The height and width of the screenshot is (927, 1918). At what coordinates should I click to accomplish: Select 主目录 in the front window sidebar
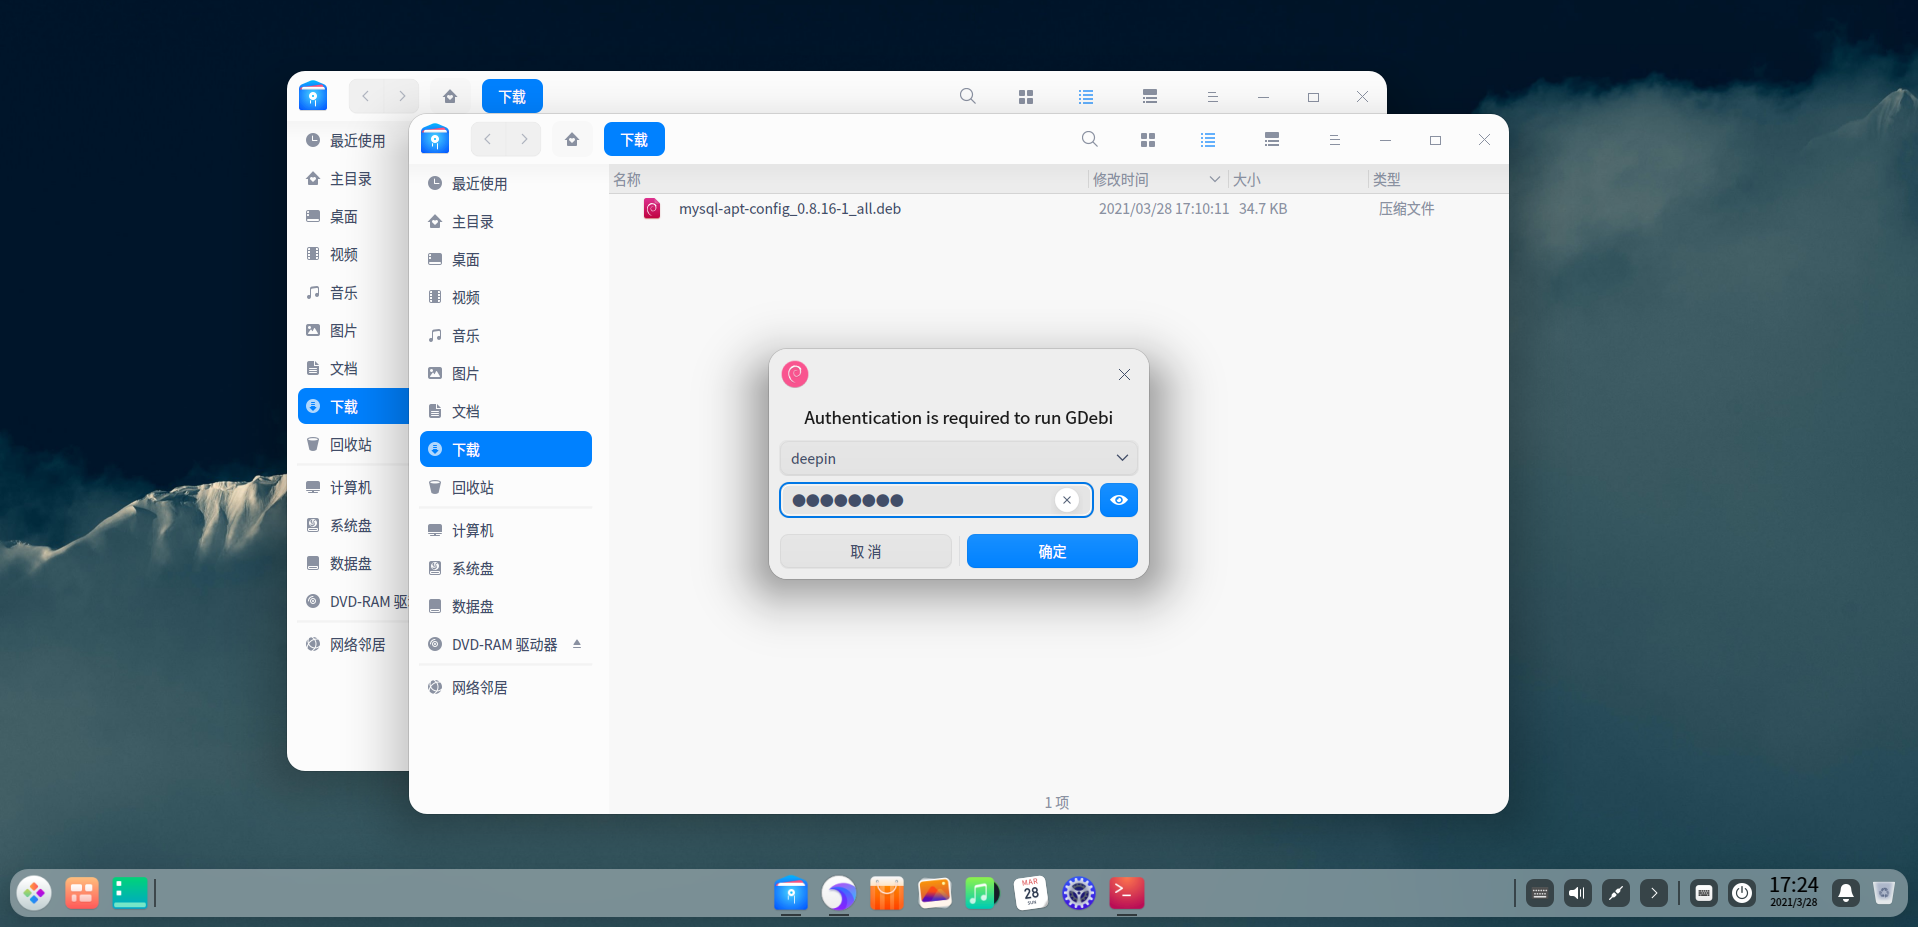pos(506,221)
